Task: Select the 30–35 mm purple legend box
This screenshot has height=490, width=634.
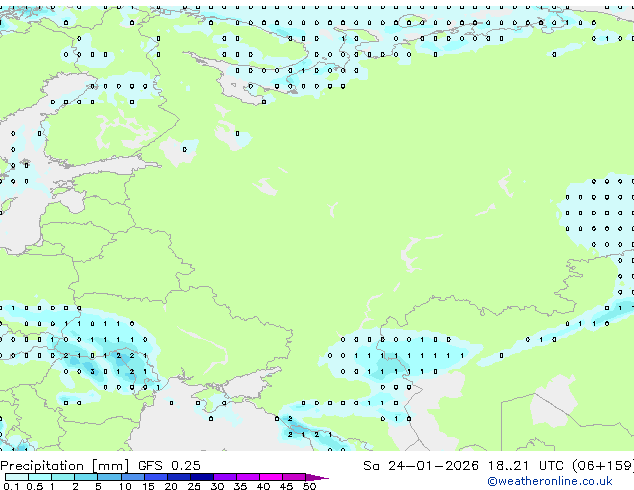Action: pyautogui.click(x=225, y=477)
